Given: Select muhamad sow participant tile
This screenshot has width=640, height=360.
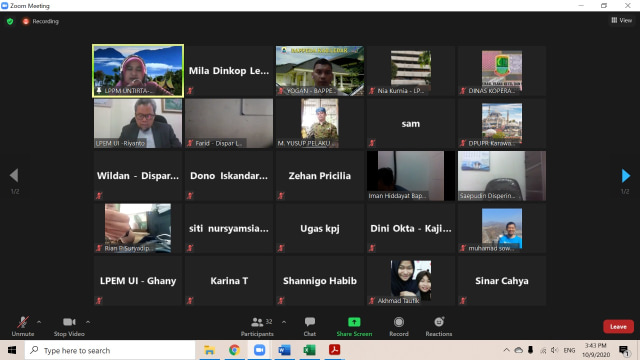Looking at the screenshot, I should point(502,229).
